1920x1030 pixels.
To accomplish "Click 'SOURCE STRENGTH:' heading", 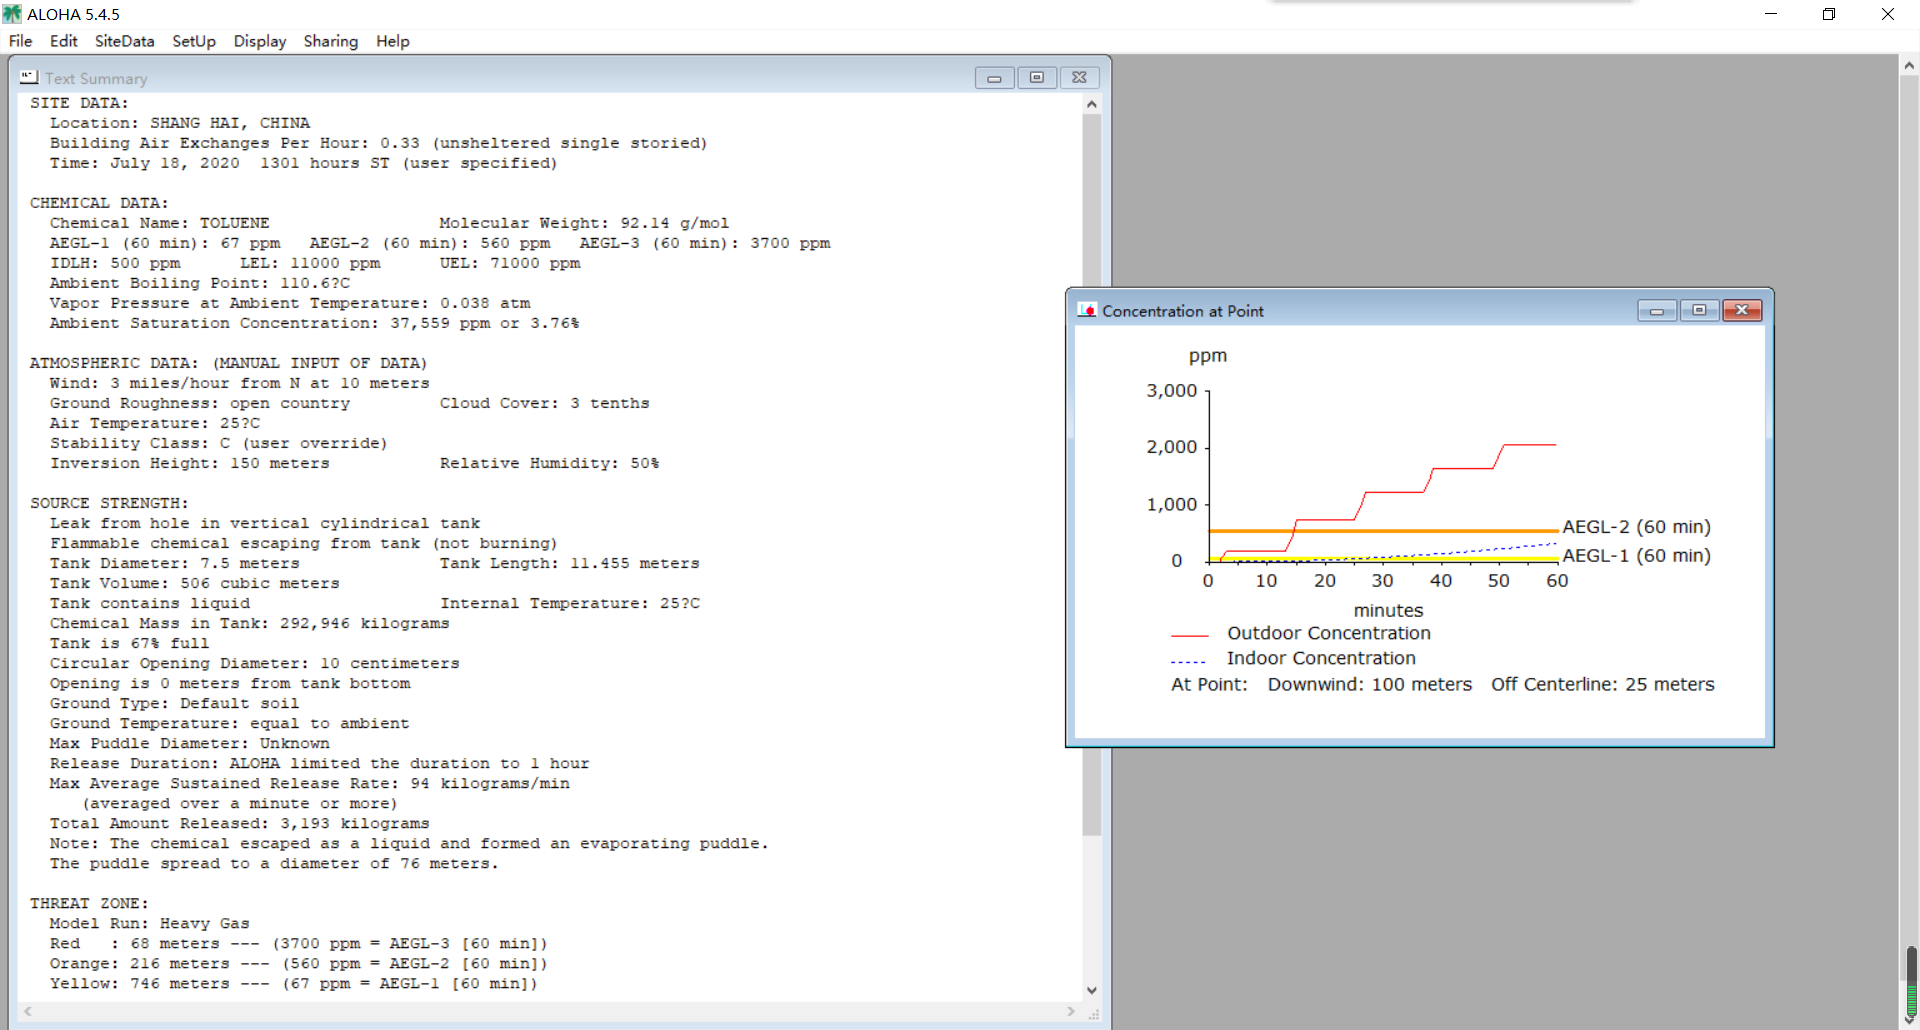I will [x=109, y=503].
